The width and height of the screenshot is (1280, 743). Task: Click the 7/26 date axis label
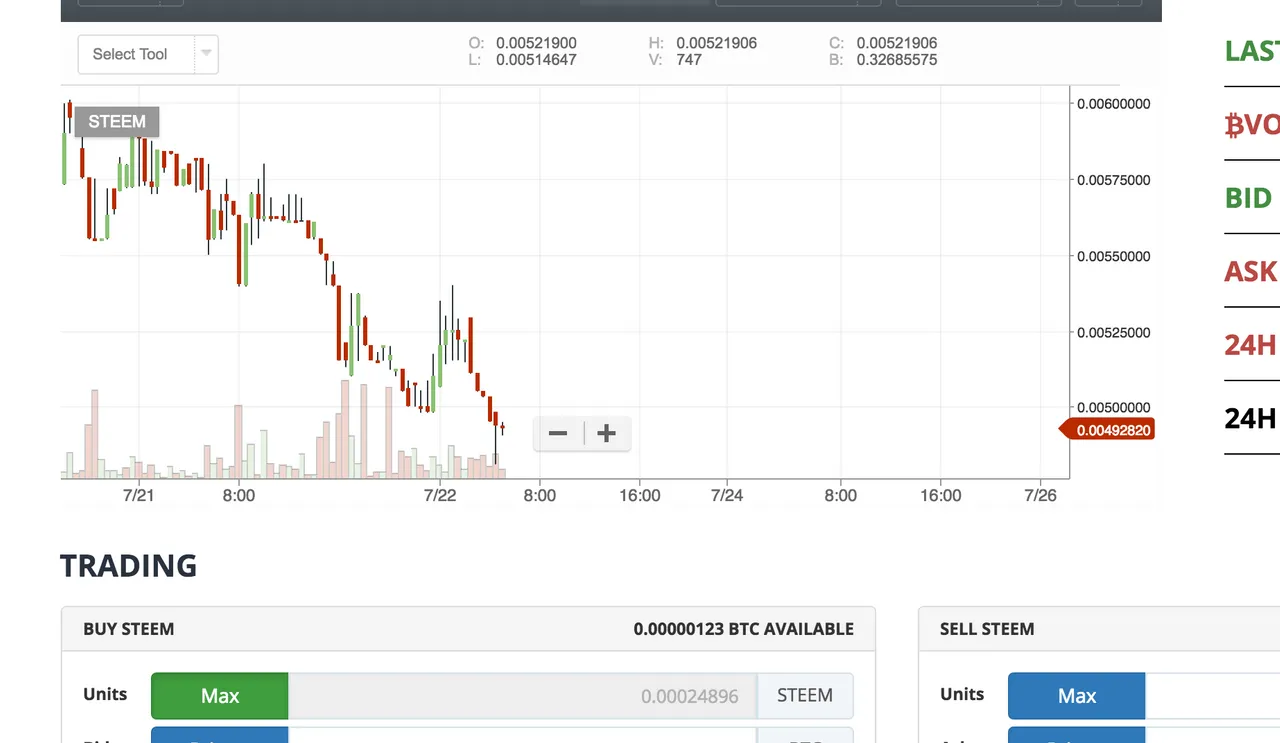pyautogui.click(x=1041, y=495)
